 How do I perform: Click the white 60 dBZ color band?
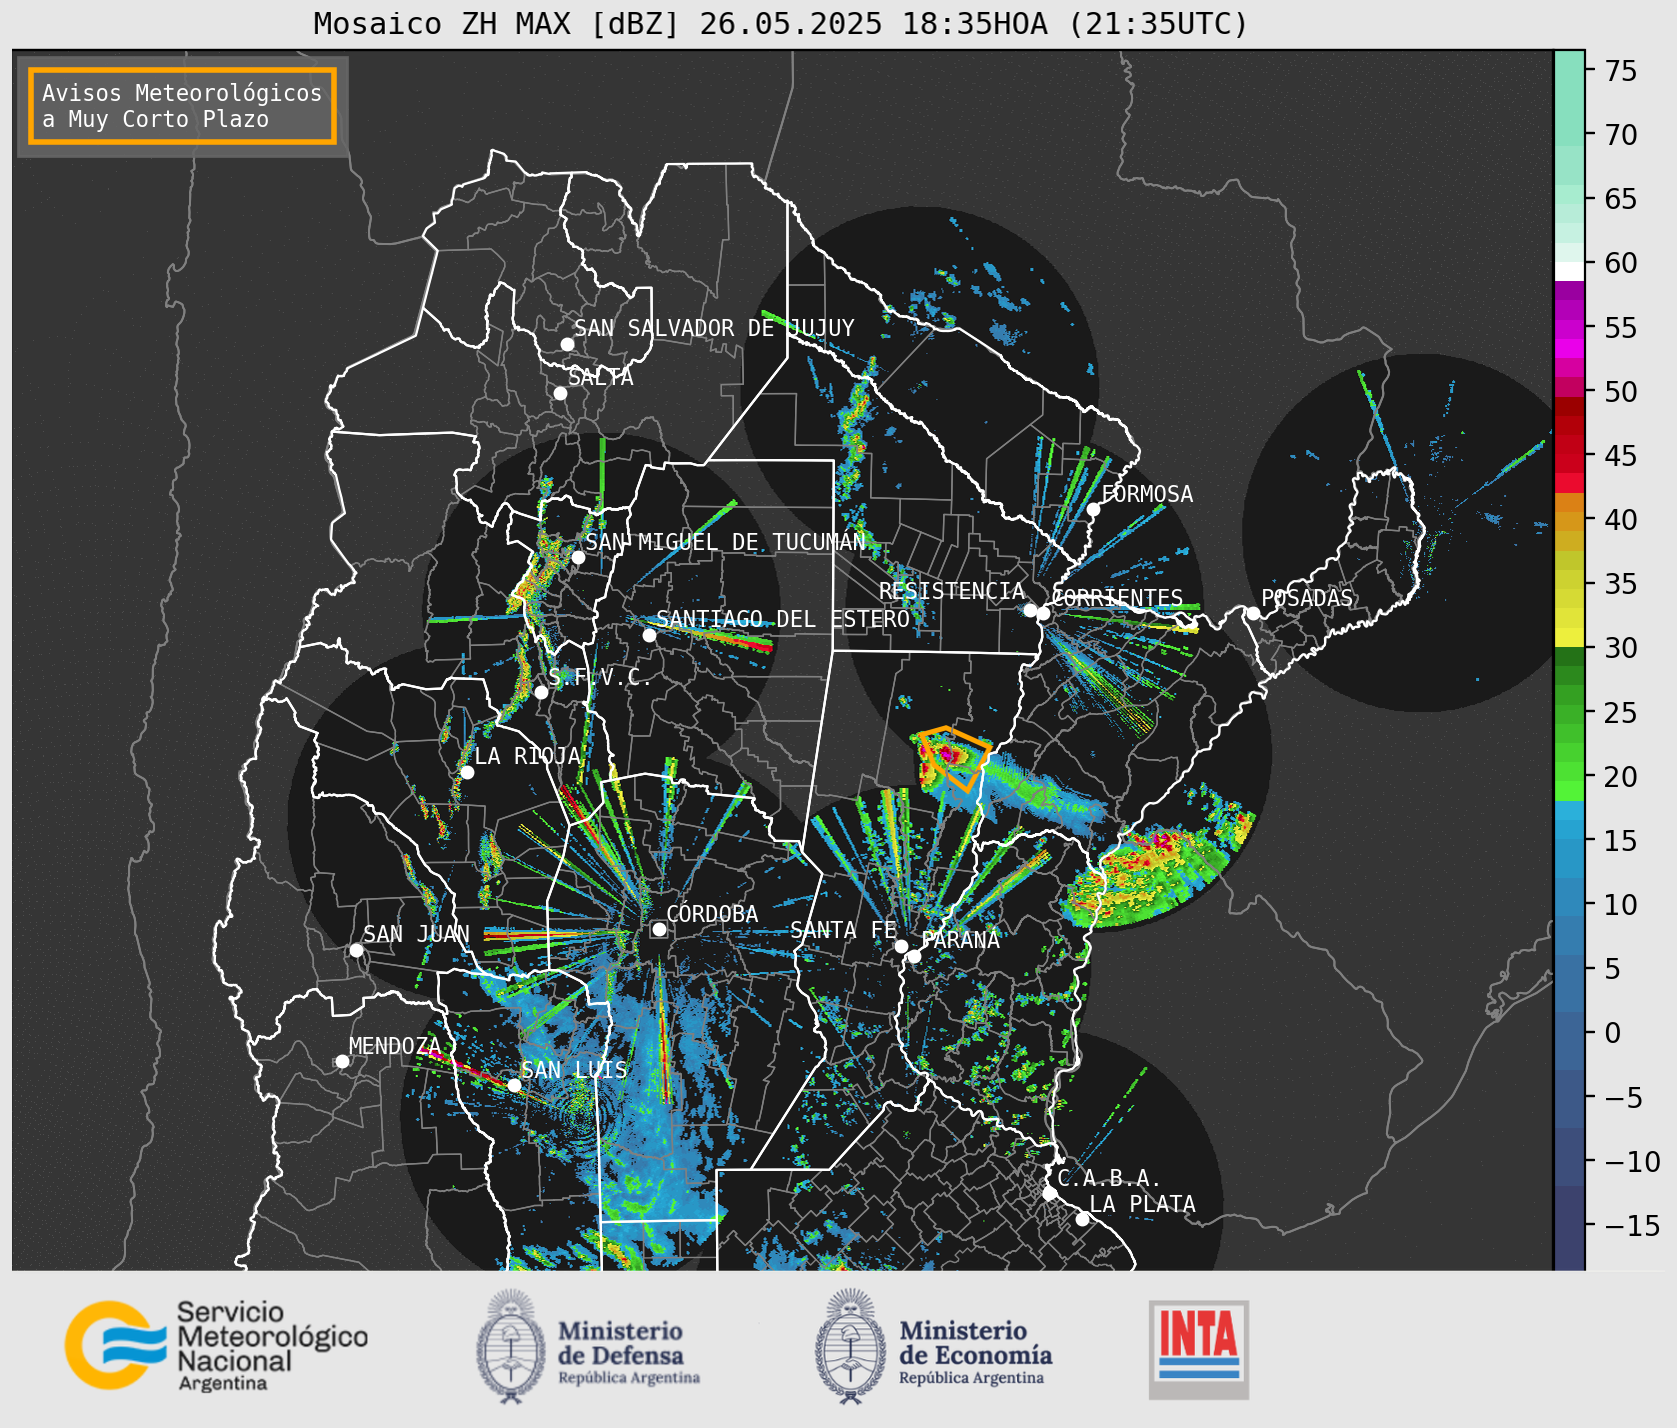click(1569, 270)
